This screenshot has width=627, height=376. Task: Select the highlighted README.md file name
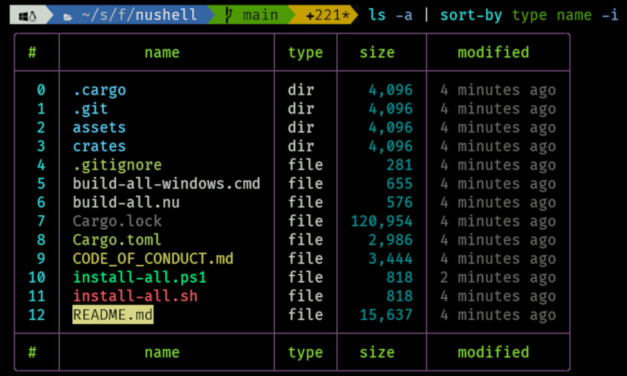pyautogui.click(x=113, y=315)
